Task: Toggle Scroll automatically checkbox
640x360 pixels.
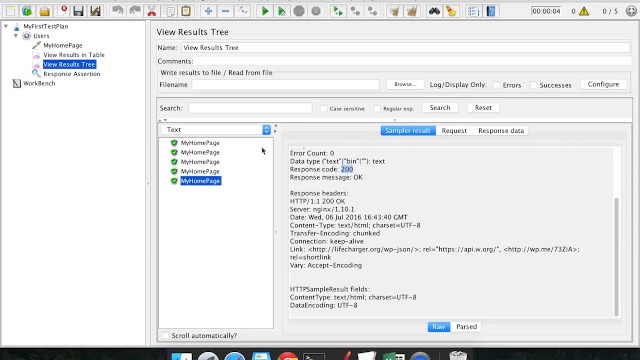Action: (165, 336)
